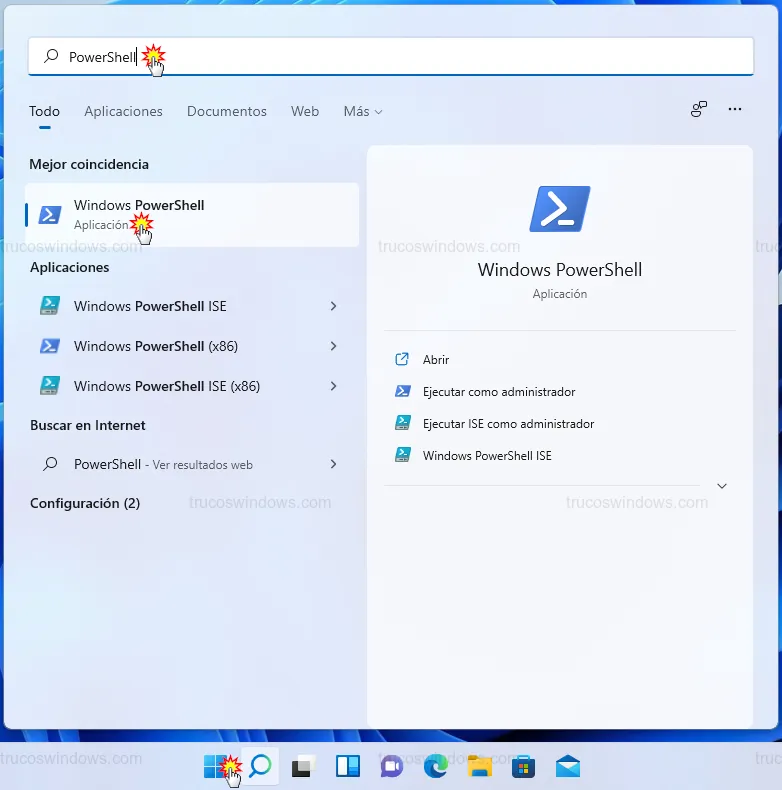Click the Windows Start button in taskbar
Image resolution: width=782 pixels, height=790 pixels.
[x=216, y=767]
